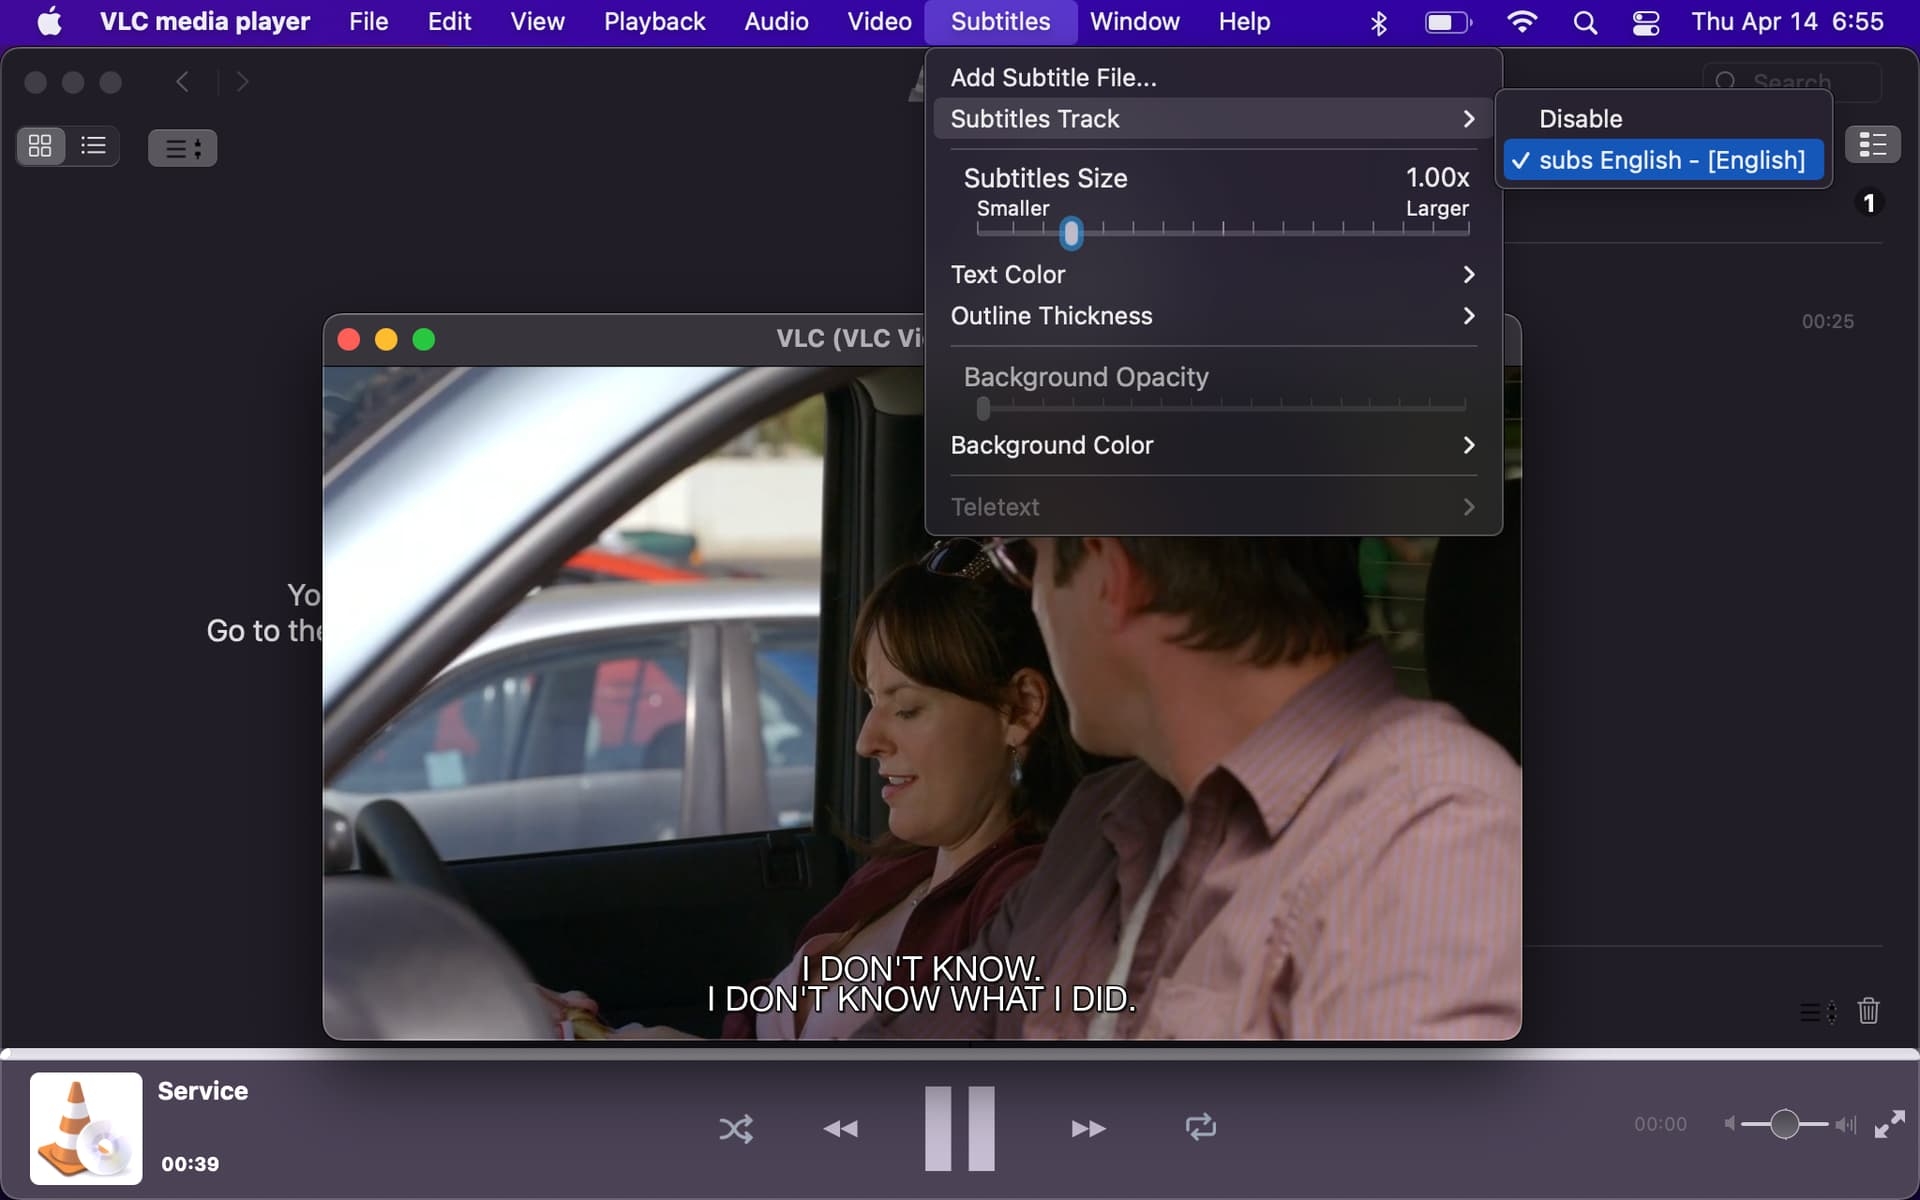Clear playlist with the trash icon

(x=1869, y=1012)
